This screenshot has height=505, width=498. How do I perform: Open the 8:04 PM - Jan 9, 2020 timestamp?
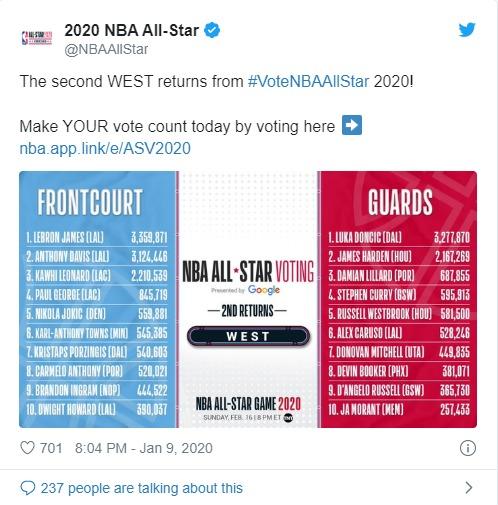point(144,448)
